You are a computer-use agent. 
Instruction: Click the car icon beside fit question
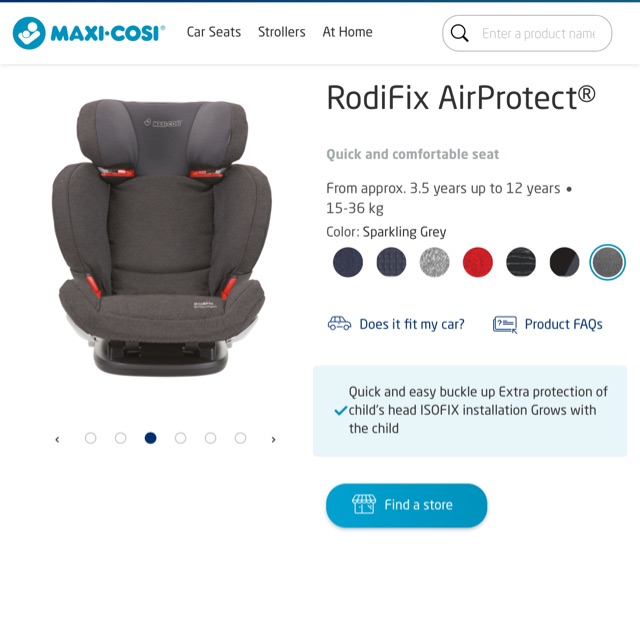[x=339, y=324]
